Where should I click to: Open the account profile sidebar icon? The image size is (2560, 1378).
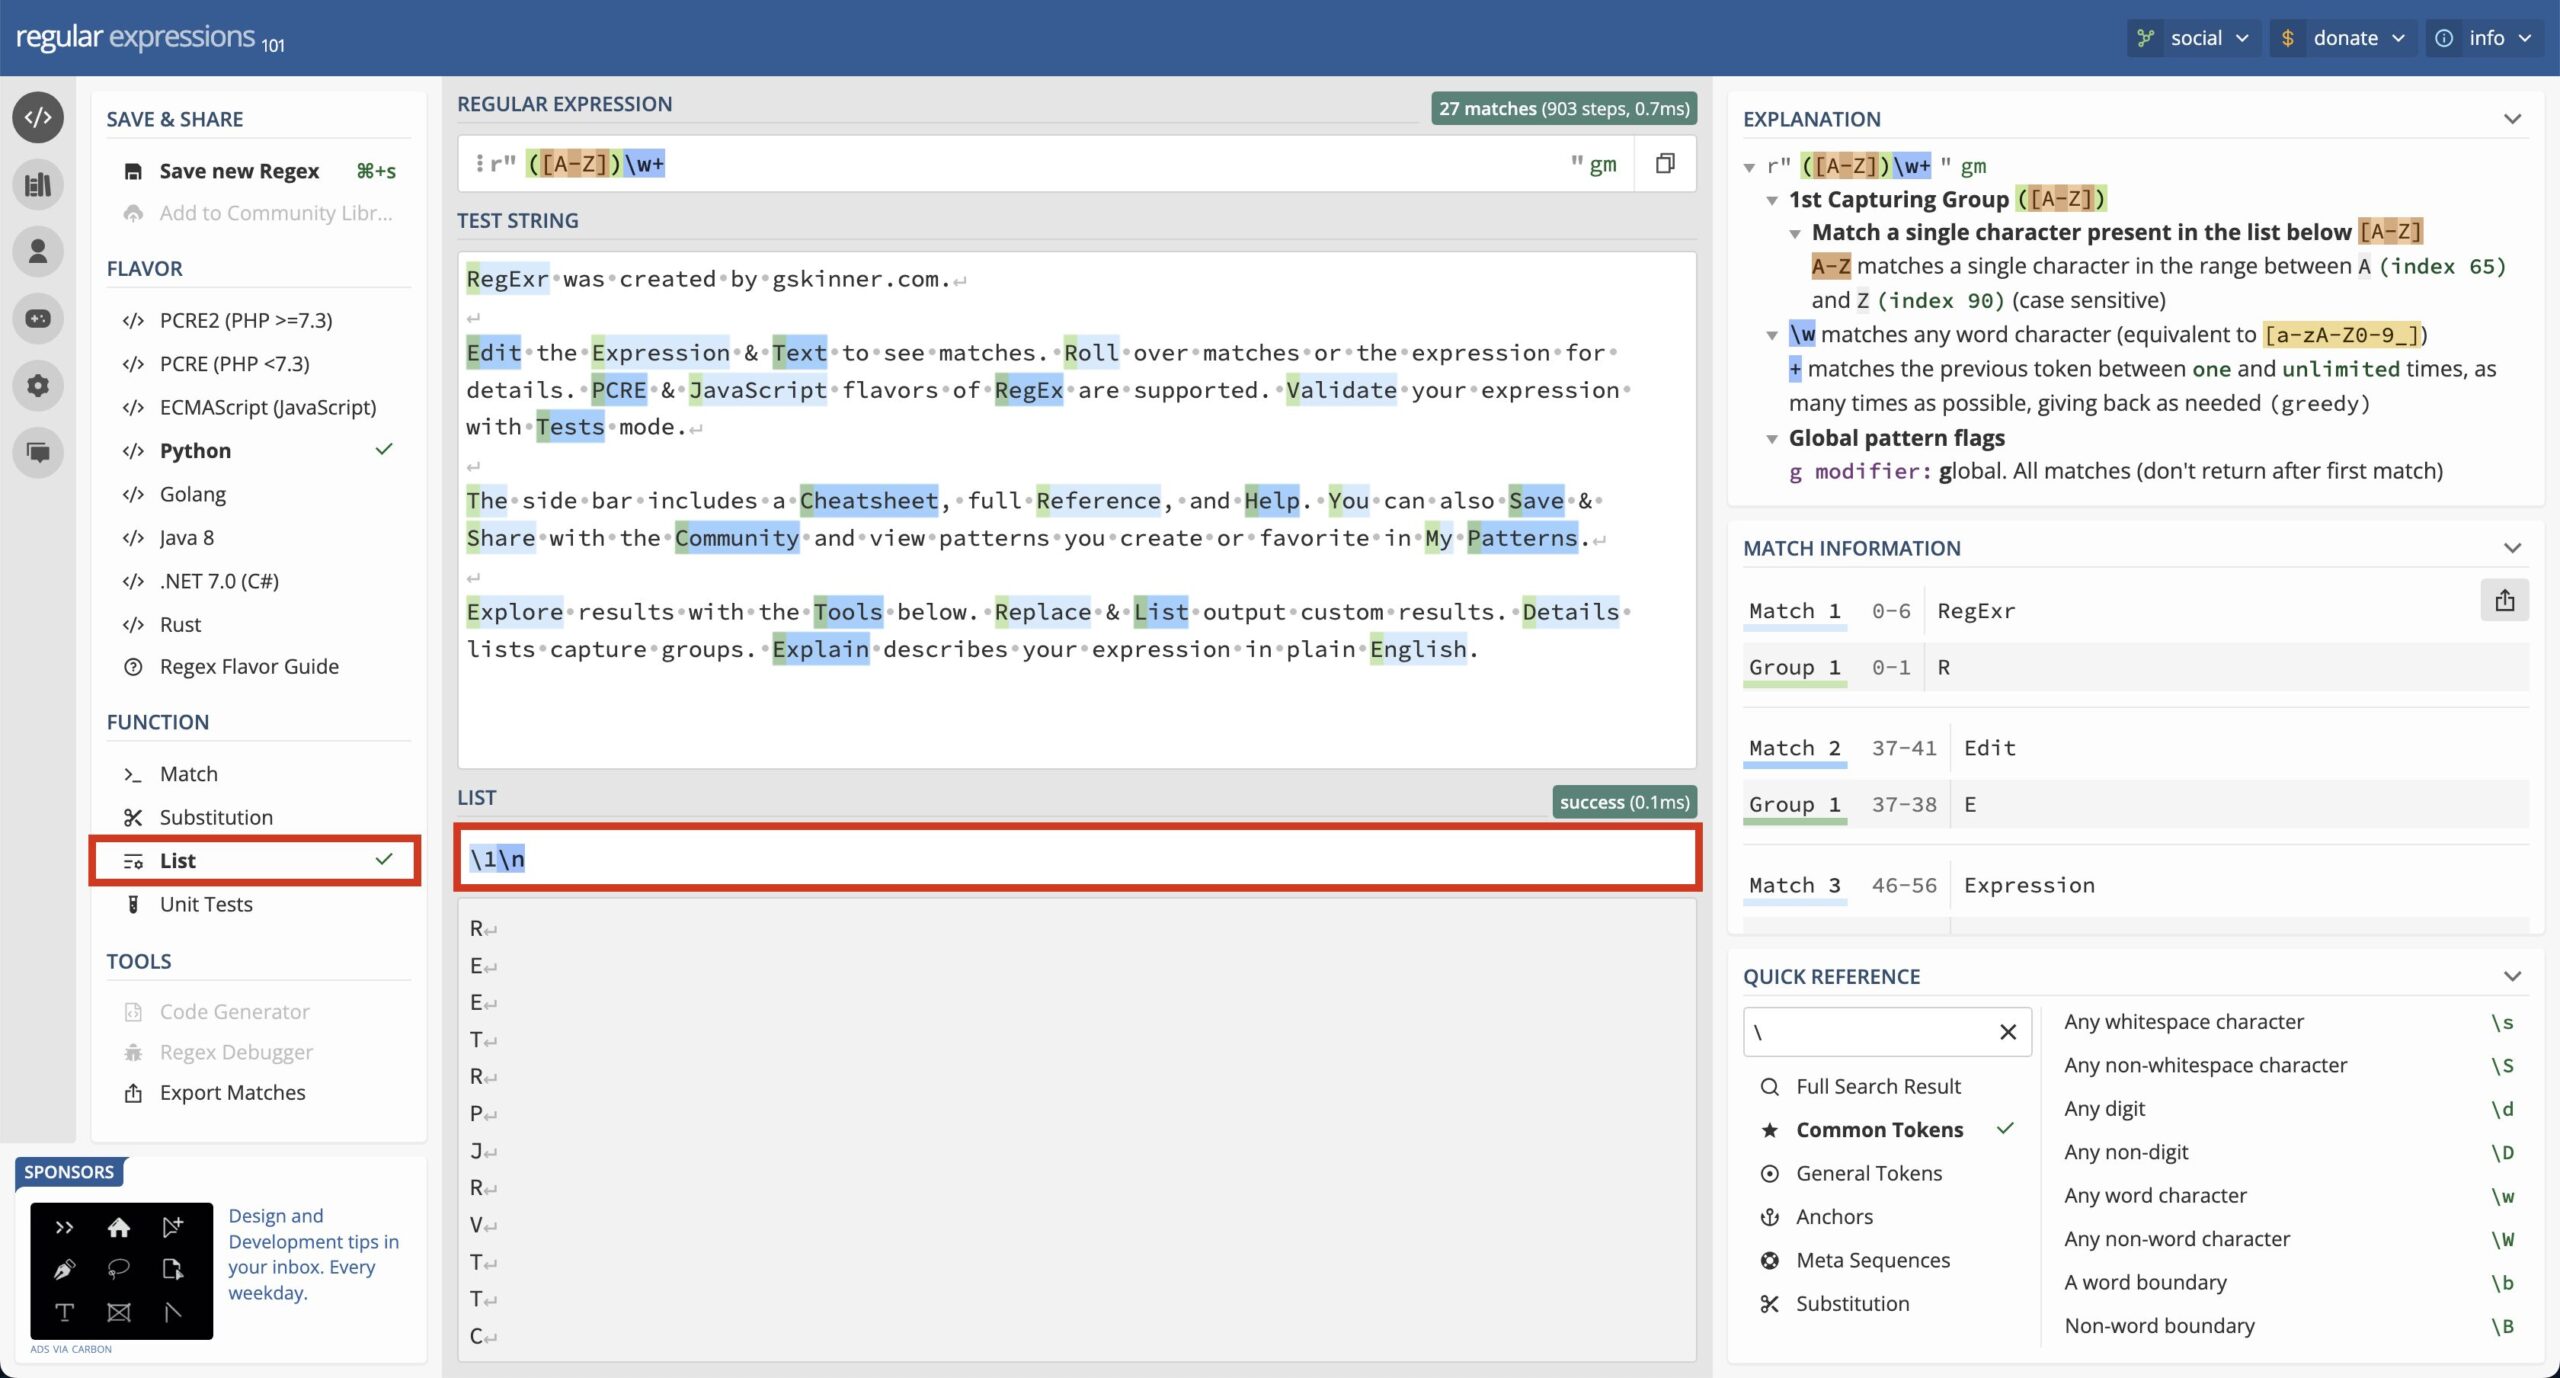click(x=38, y=251)
